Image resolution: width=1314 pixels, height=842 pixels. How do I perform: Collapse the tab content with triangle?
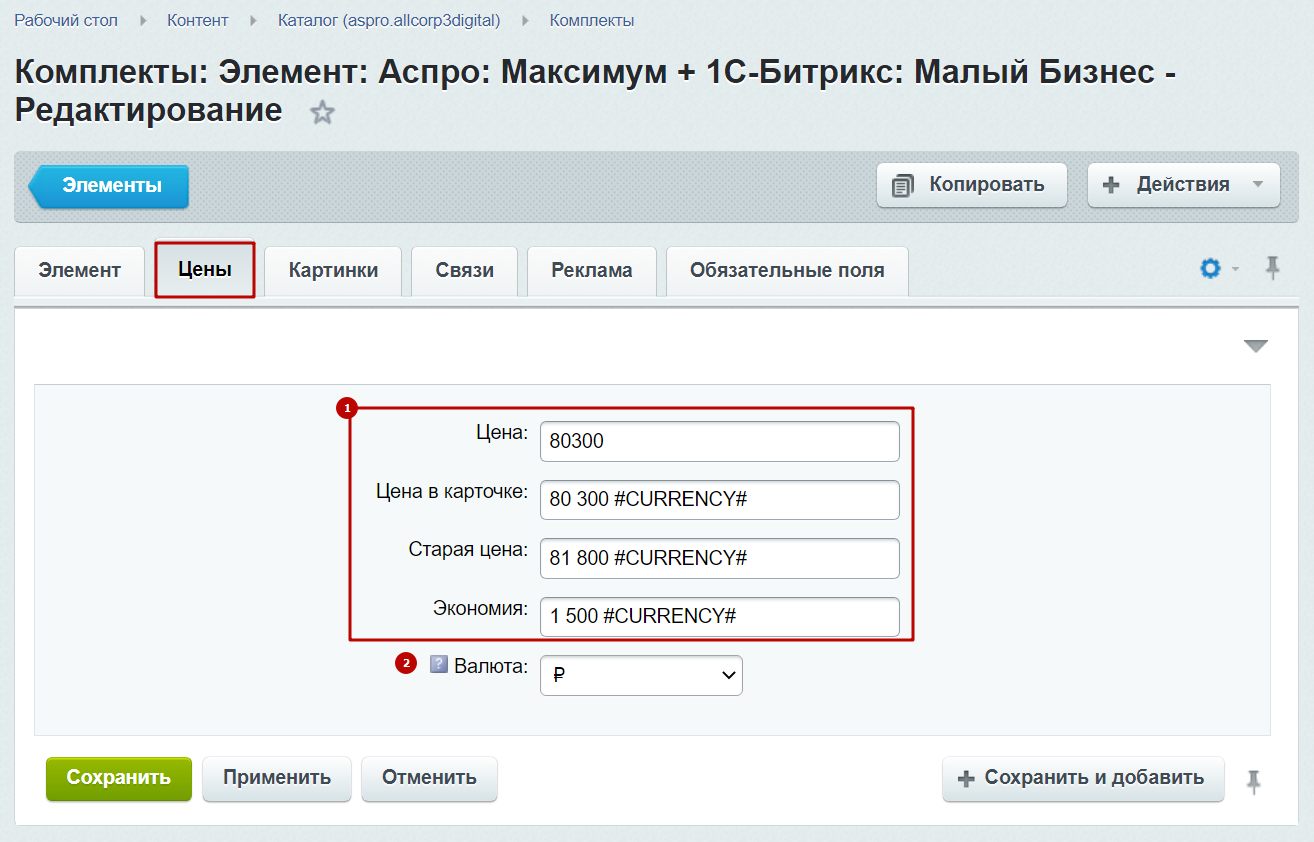tap(1256, 346)
